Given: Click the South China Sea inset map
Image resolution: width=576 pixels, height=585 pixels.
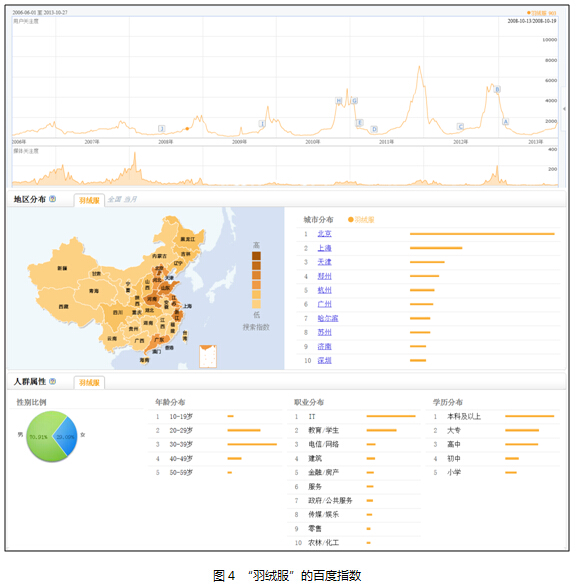Looking at the screenshot, I should pos(208,356).
